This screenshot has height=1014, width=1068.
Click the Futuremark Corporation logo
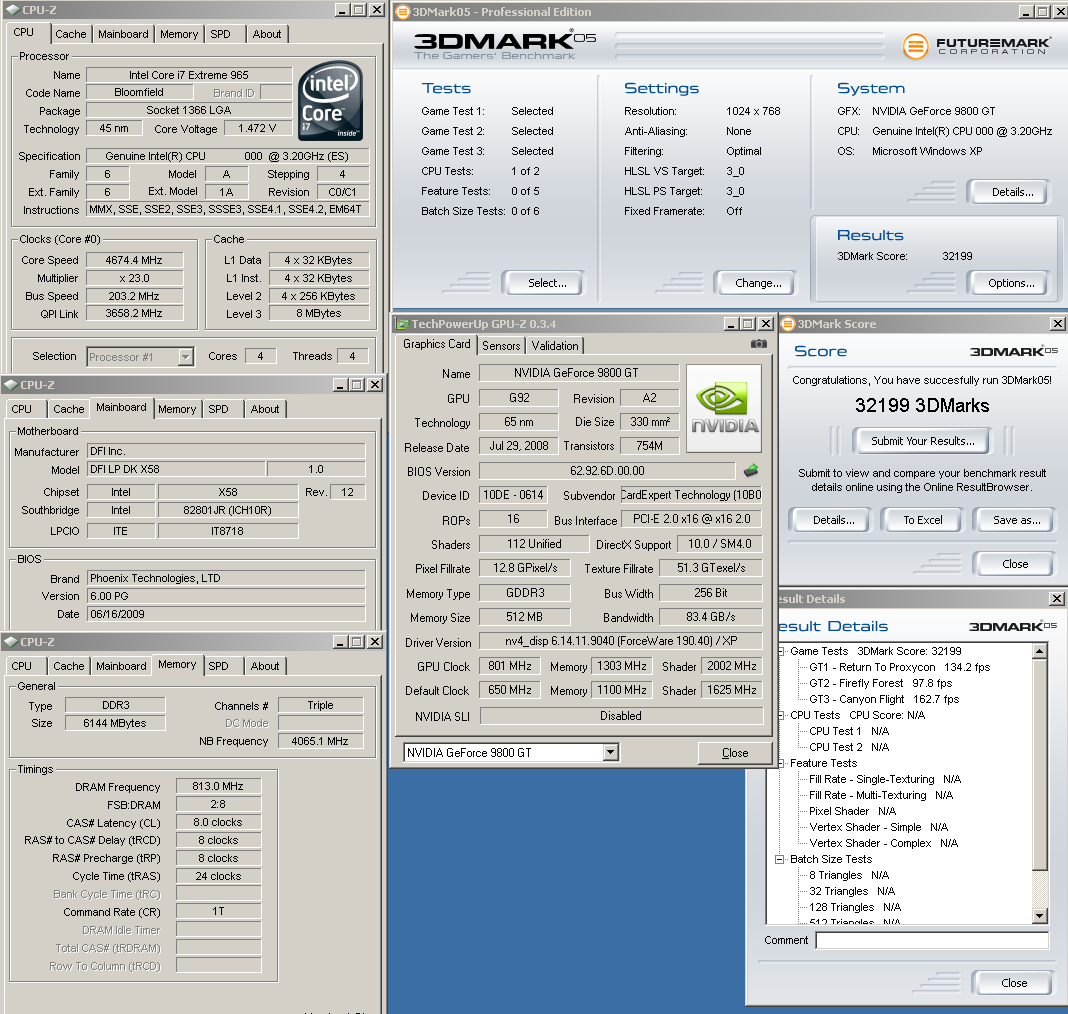(976, 46)
